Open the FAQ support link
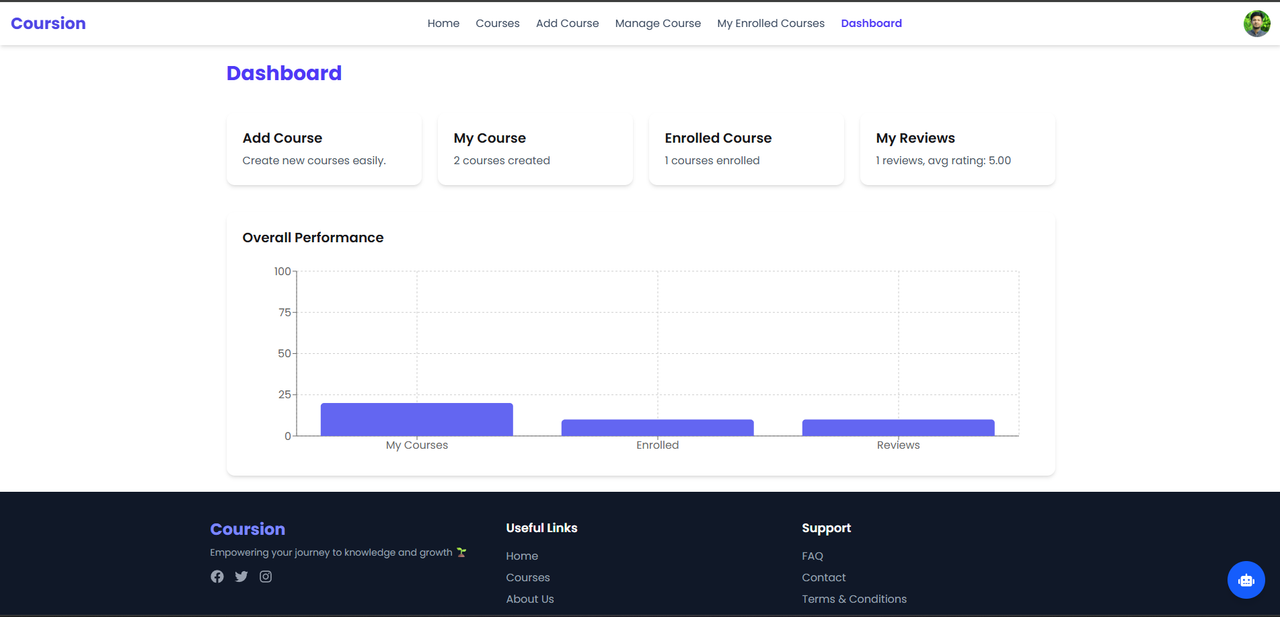Screen dimensions: 1280x617 [812, 556]
